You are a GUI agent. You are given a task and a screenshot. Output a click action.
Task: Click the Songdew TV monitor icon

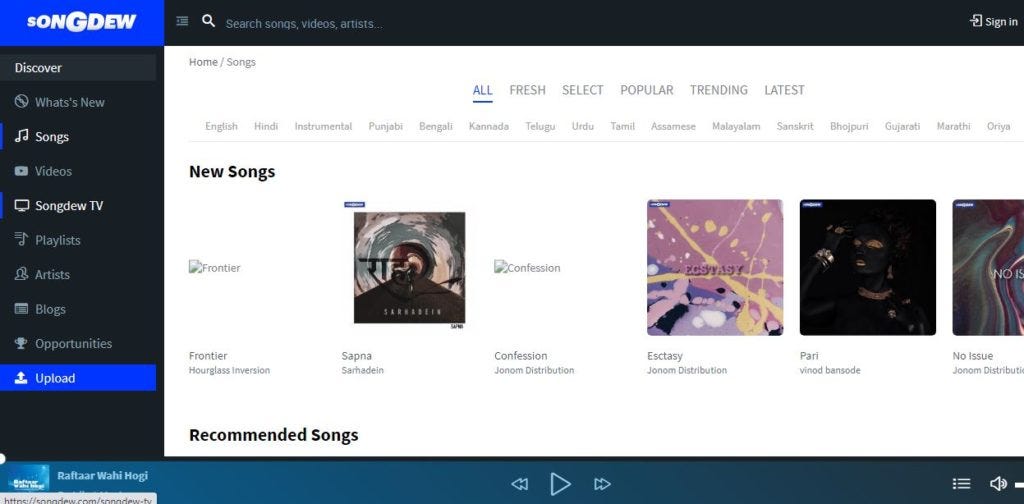[22, 205]
